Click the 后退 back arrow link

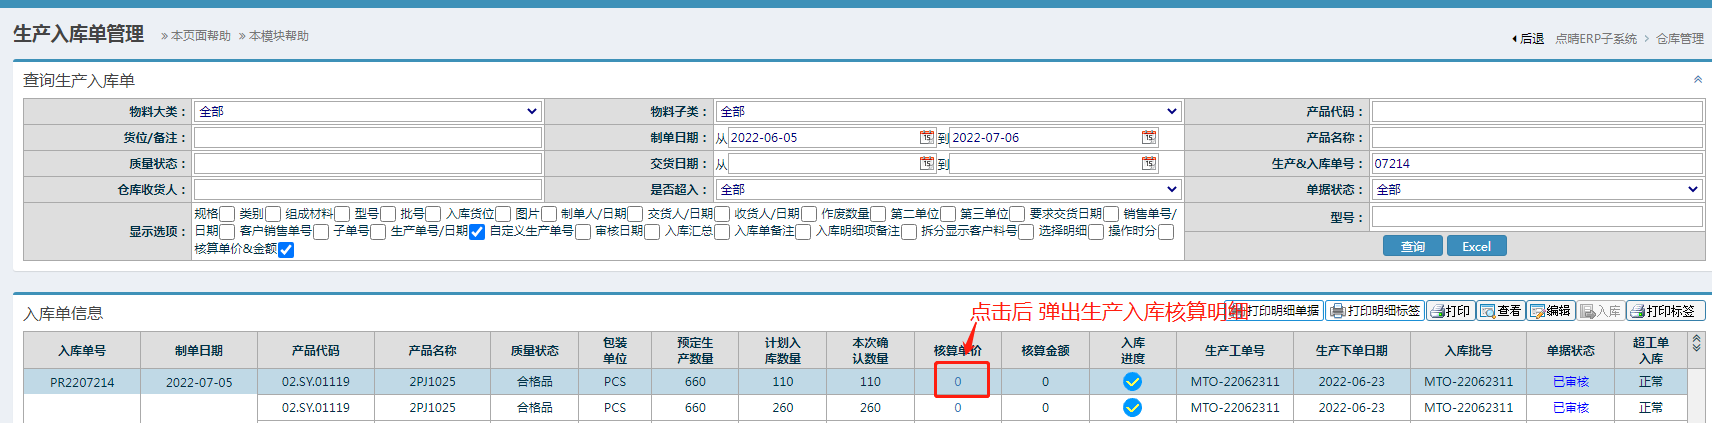coord(1528,39)
